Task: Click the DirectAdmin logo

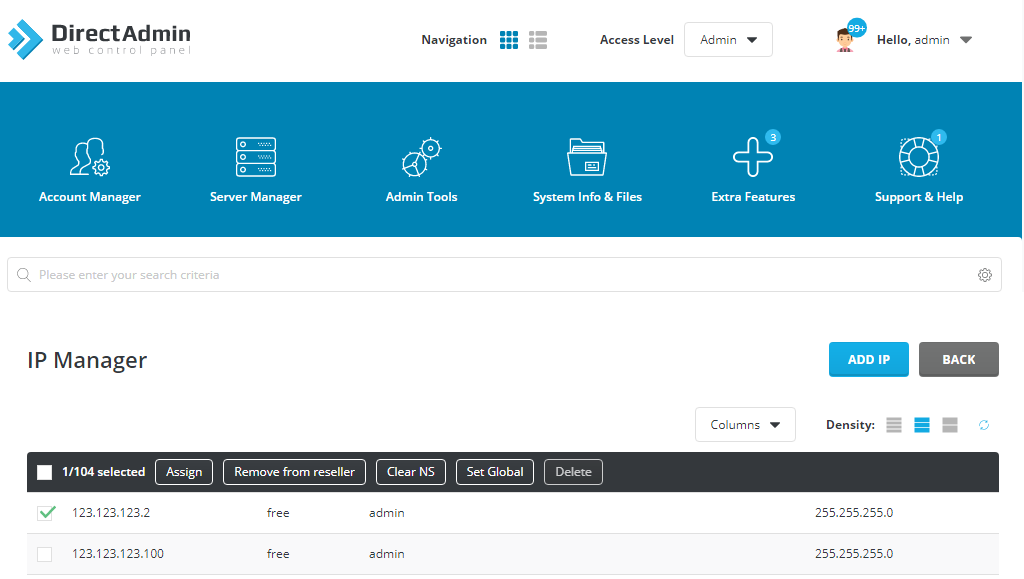Action: pos(99,39)
